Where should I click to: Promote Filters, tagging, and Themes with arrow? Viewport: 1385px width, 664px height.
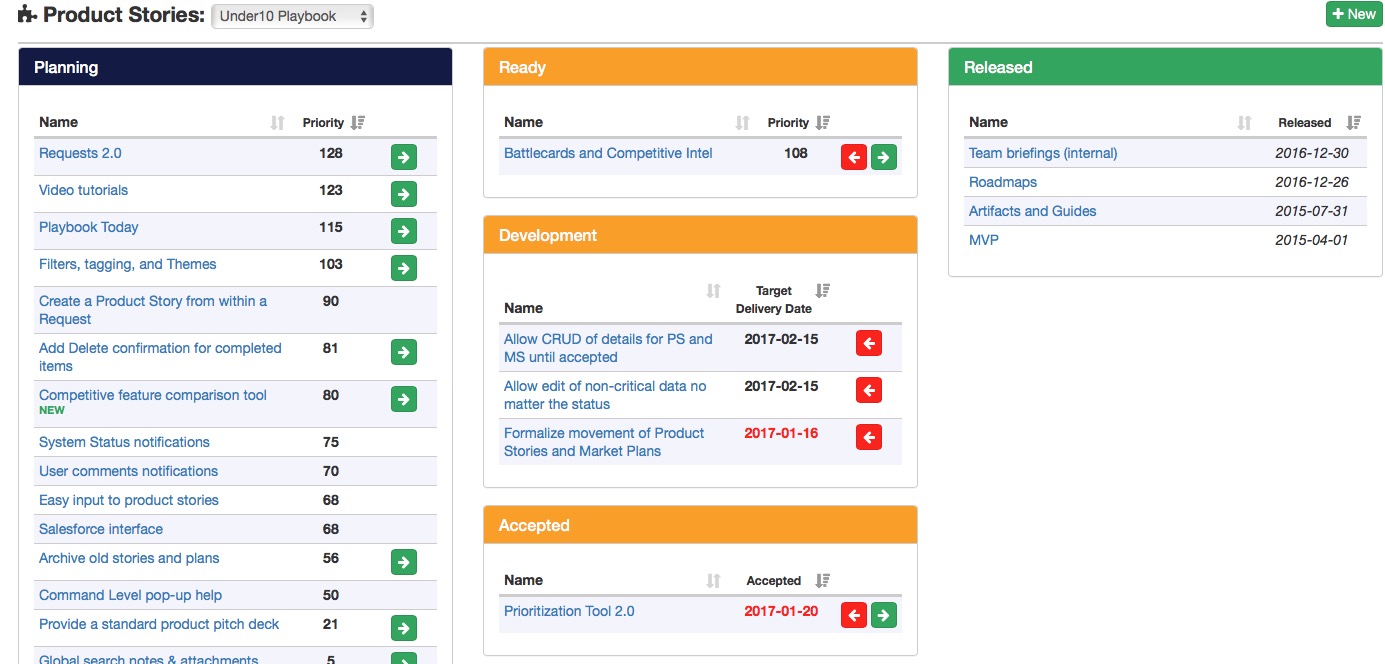403,268
